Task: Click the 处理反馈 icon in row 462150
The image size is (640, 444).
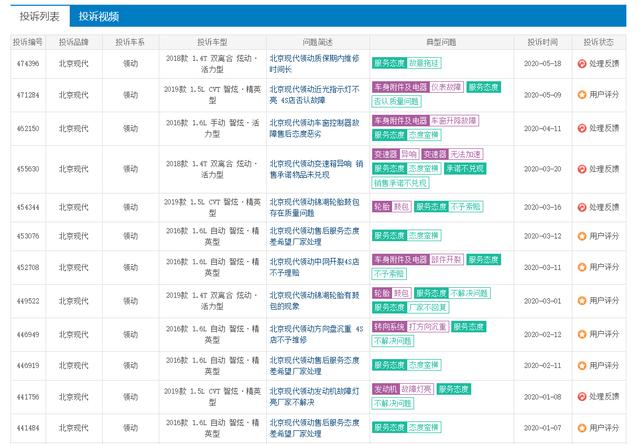Action: click(582, 128)
